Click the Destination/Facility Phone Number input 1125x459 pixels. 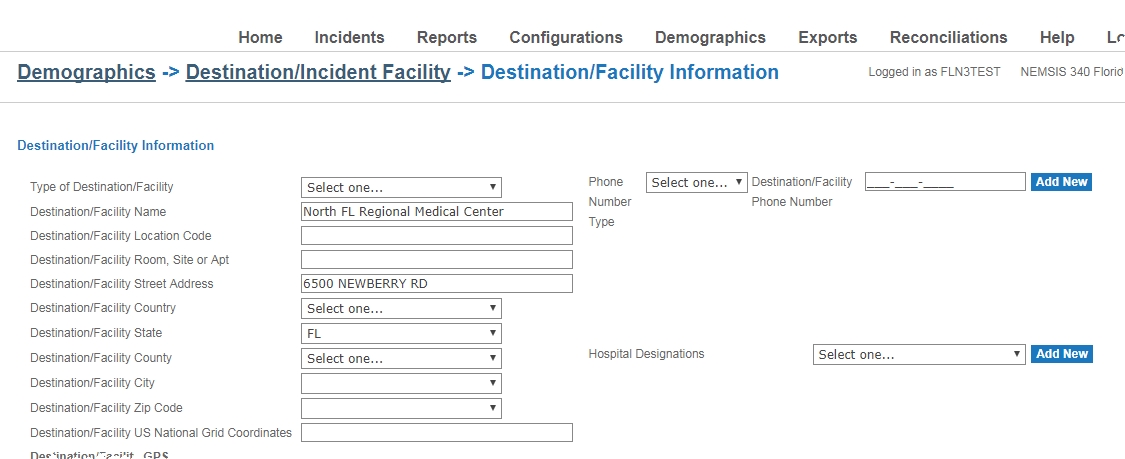945,181
